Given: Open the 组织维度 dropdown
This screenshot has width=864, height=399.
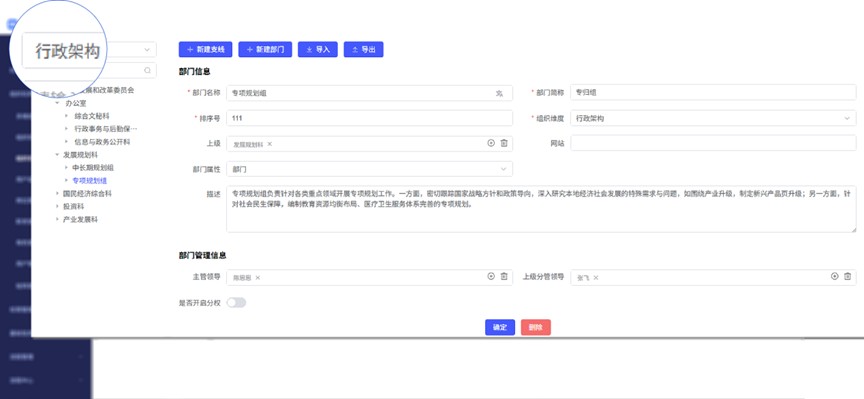Looking at the screenshot, I should pyautogui.click(x=713, y=118).
